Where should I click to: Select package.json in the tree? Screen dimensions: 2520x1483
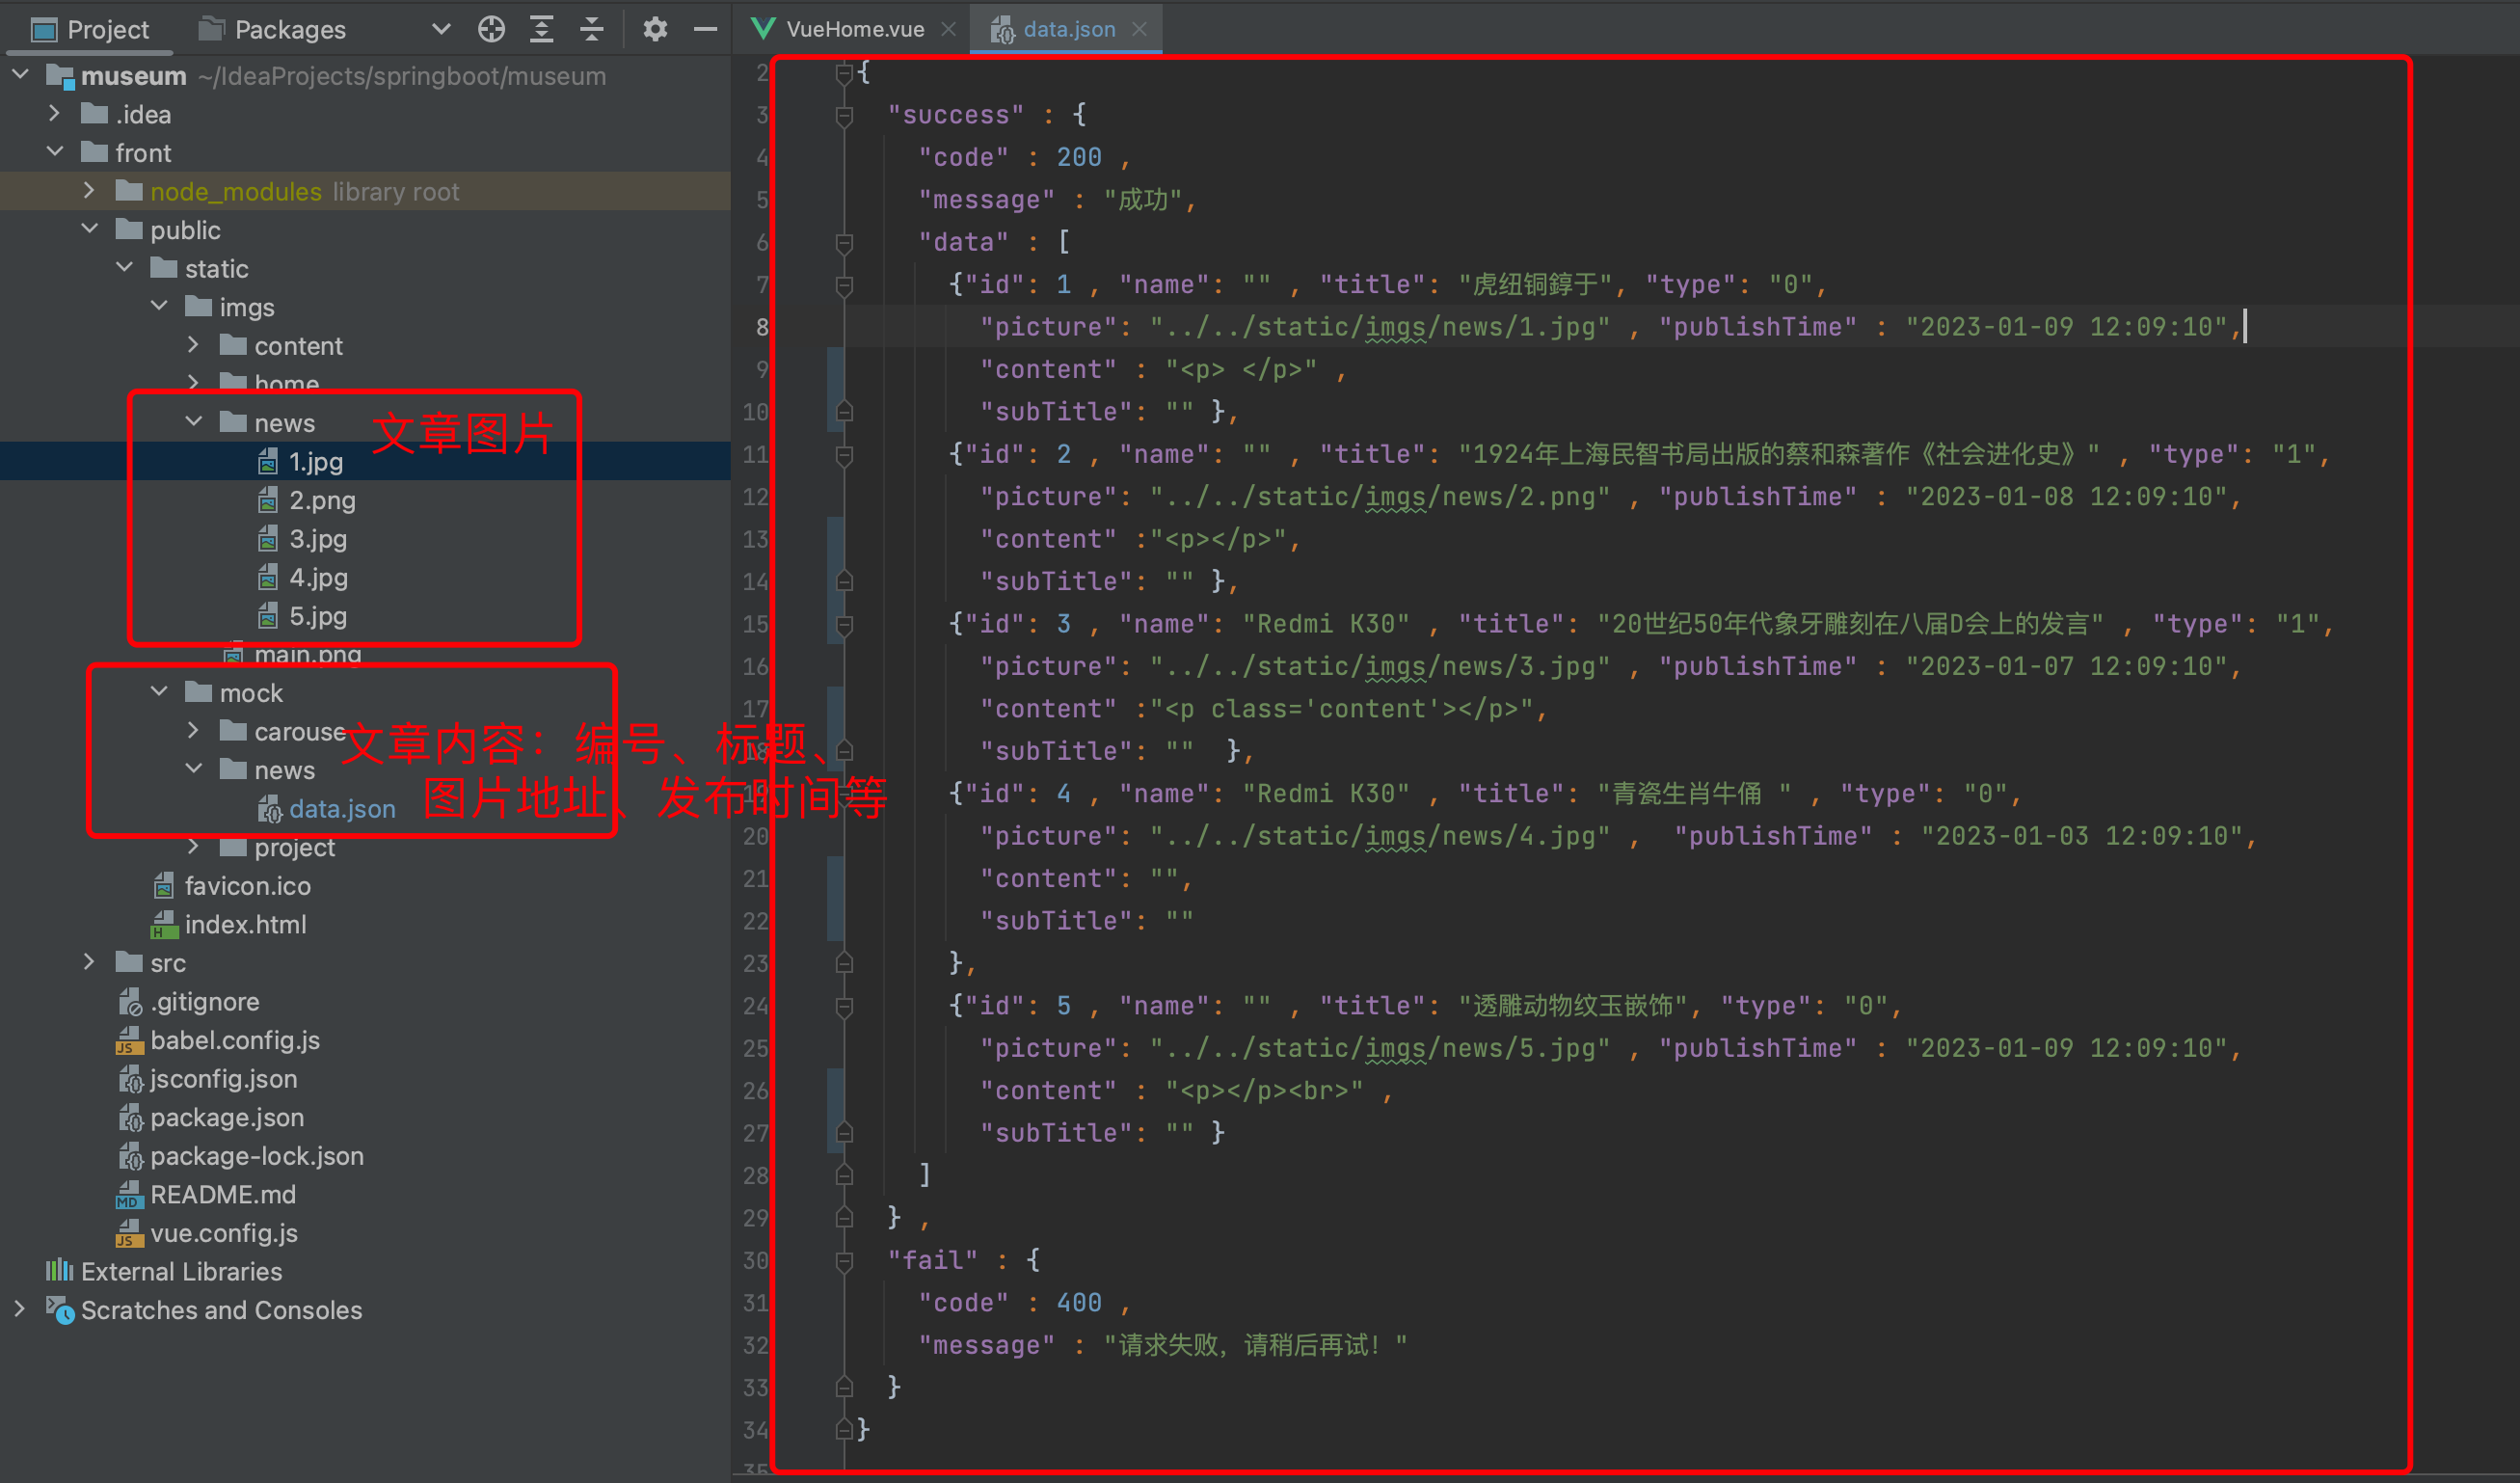[226, 1117]
